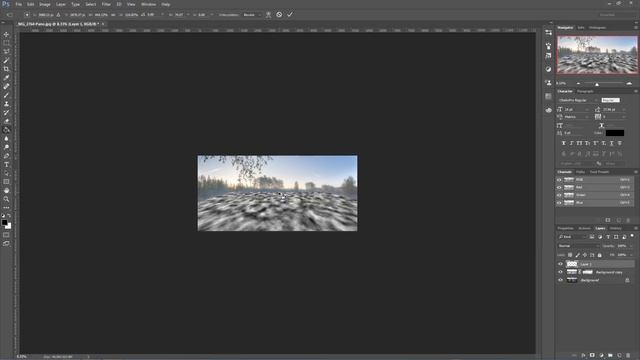
Task: Hide the Layer 1 layer
Action: click(560, 264)
